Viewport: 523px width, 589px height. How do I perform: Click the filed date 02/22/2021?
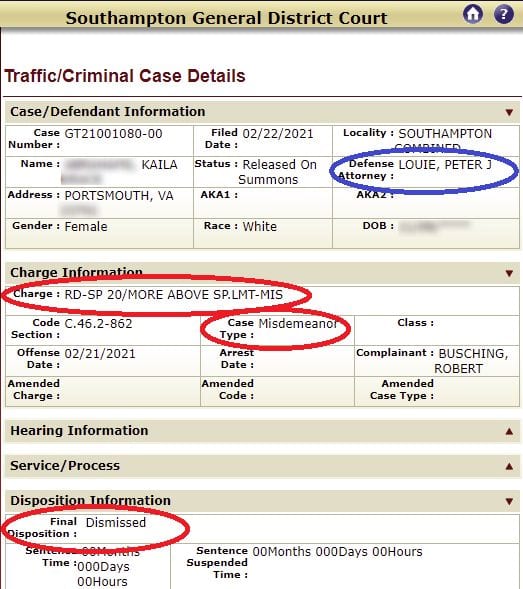[x=278, y=134]
